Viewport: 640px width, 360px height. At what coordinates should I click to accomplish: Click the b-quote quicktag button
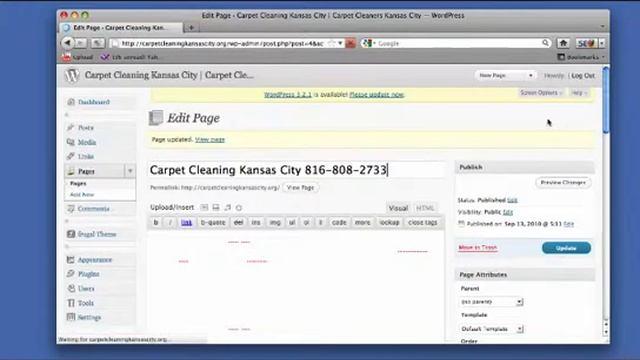(213, 222)
